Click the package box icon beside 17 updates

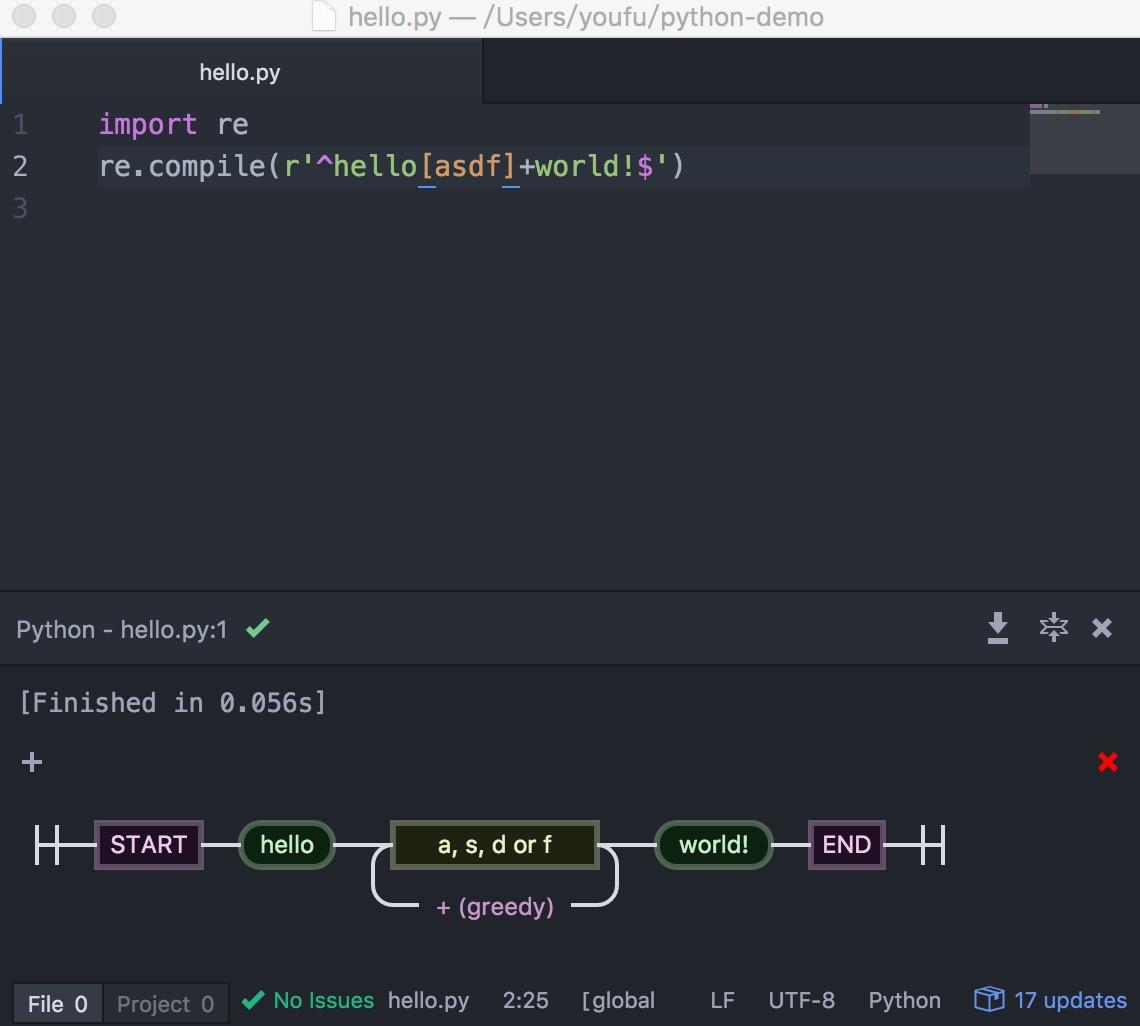(989, 999)
